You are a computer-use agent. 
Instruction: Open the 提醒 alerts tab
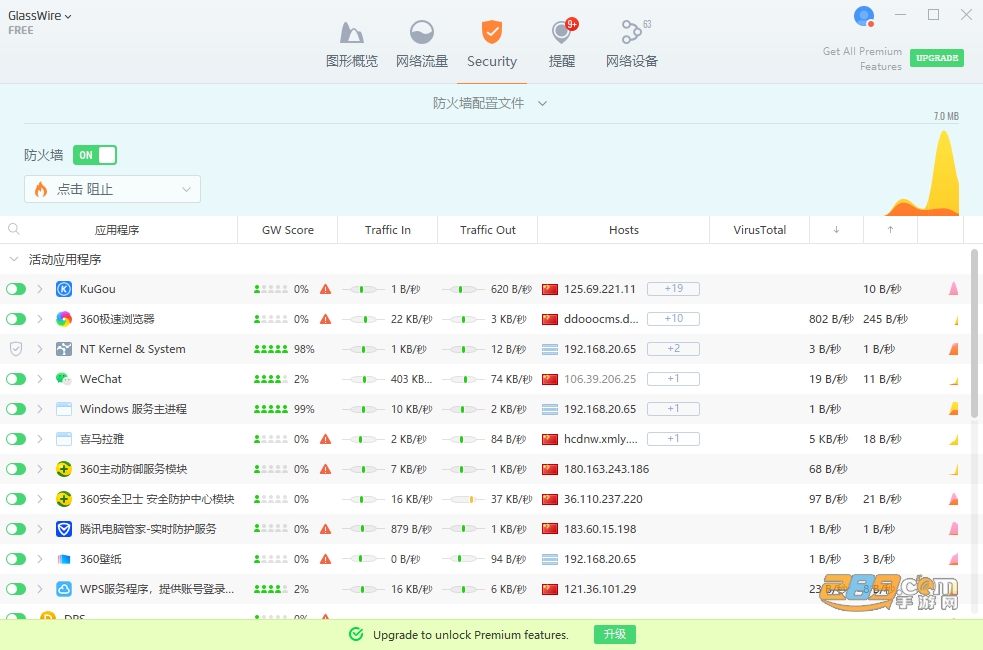(x=562, y=45)
